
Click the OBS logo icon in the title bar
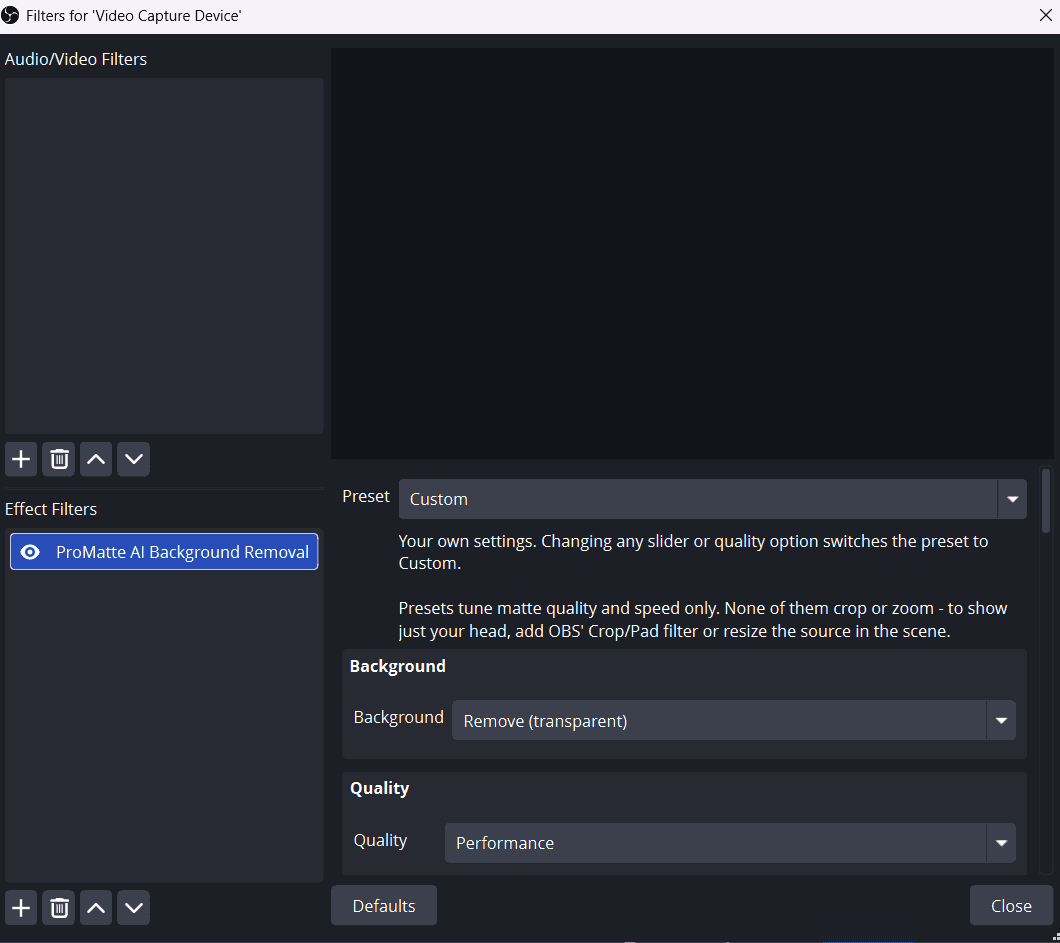click(10, 15)
